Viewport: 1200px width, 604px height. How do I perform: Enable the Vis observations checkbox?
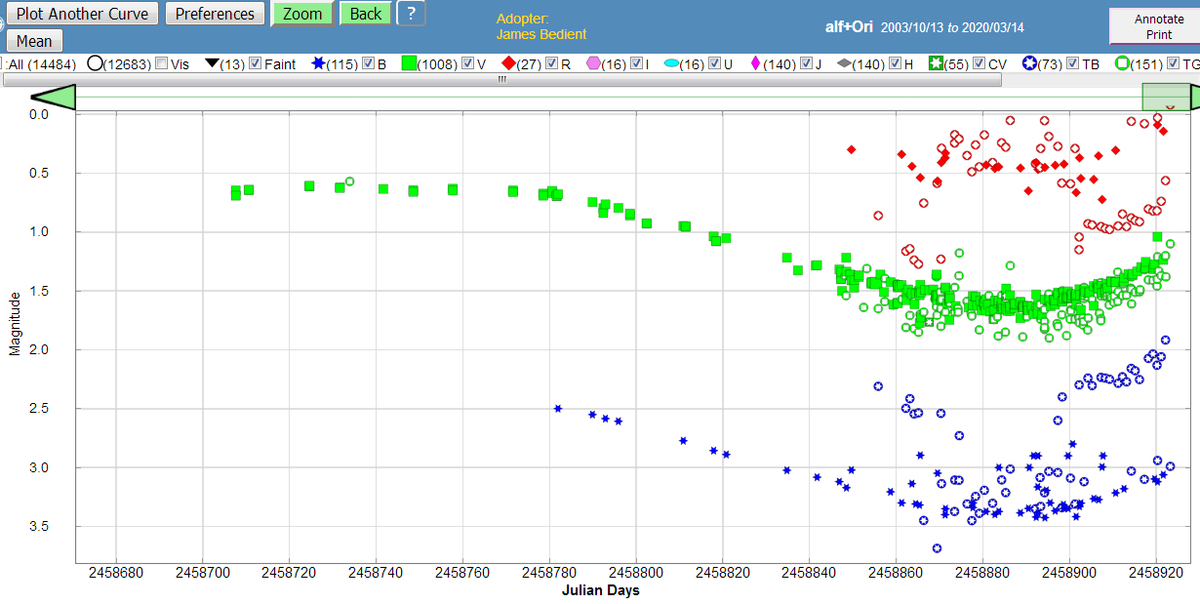tap(162, 64)
